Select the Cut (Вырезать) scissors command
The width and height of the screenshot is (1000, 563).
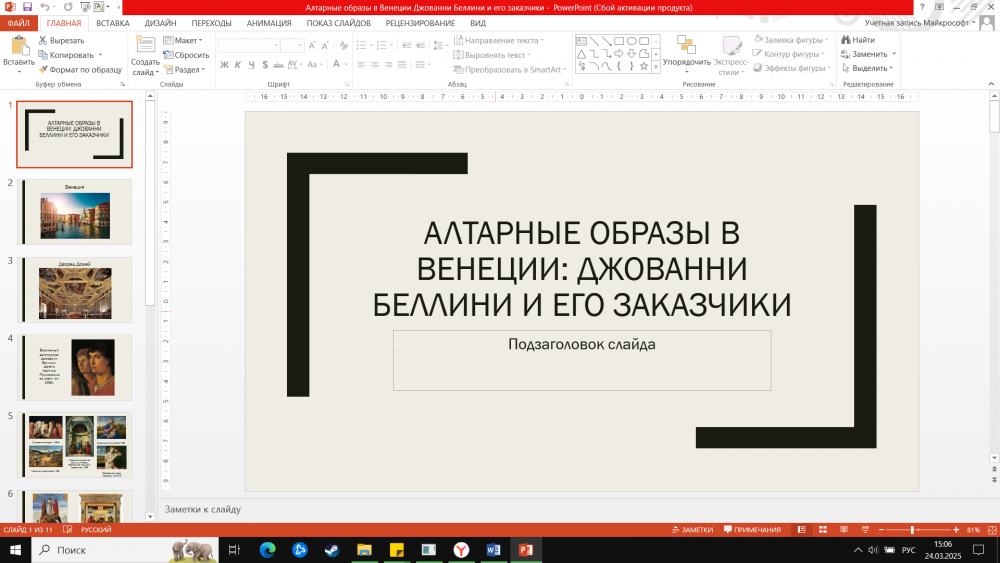[61, 40]
